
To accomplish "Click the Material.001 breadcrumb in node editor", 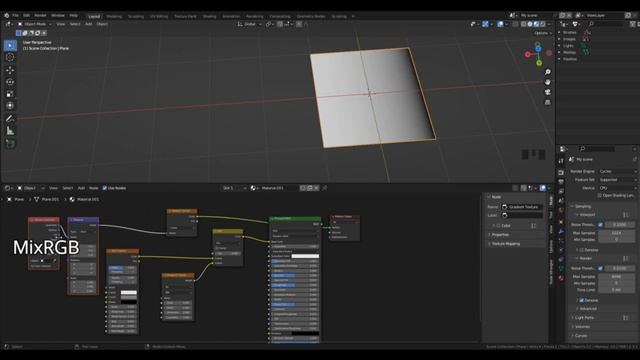I will [x=84, y=200].
